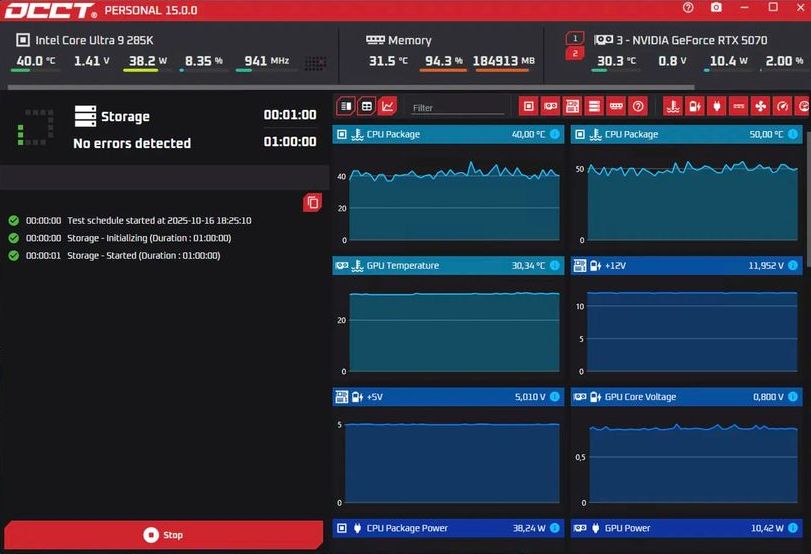The width and height of the screenshot is (811, 554).
Task: Click the sensor Filter text field
Action: [456, 107]
